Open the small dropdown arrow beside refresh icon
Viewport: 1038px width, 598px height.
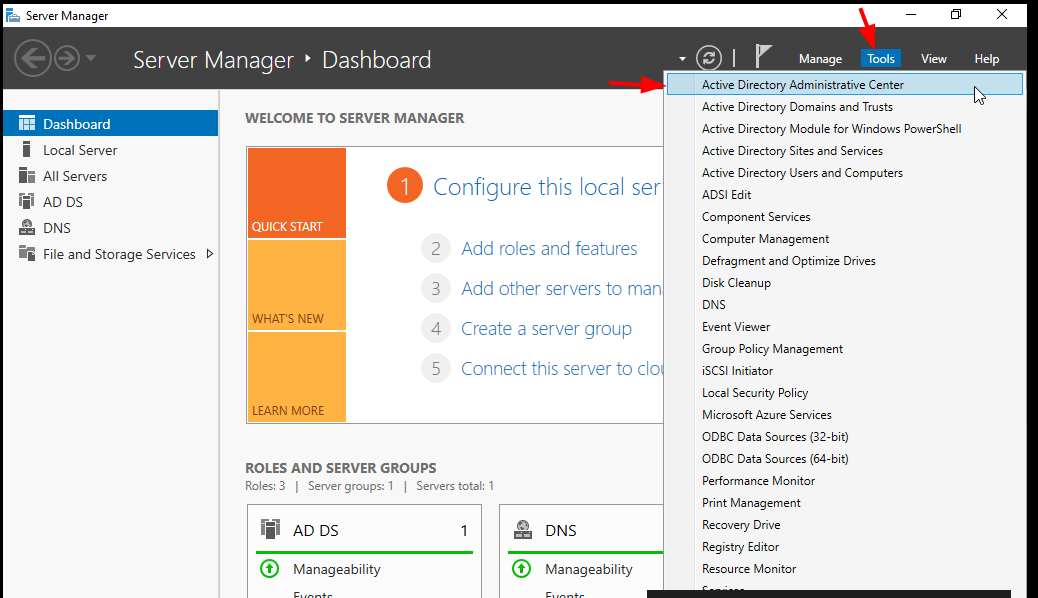682,59
